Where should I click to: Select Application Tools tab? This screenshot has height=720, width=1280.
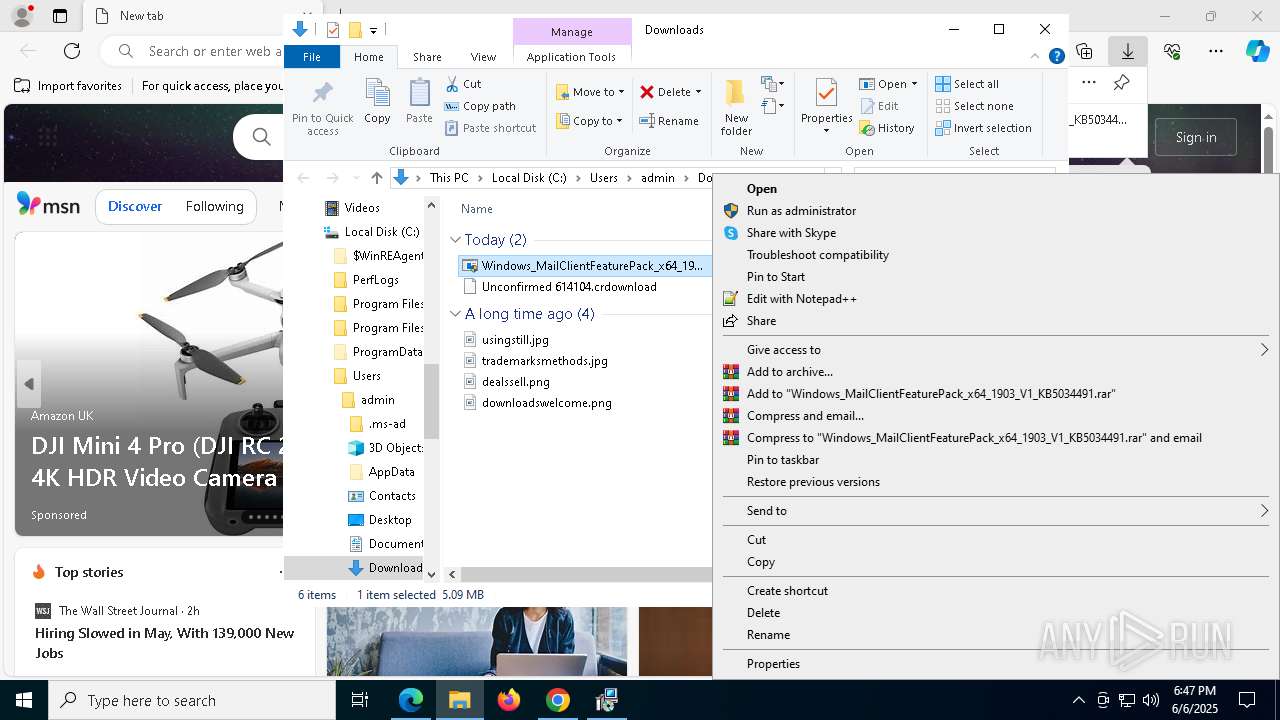pyautogui.click(x=571, y=57)
